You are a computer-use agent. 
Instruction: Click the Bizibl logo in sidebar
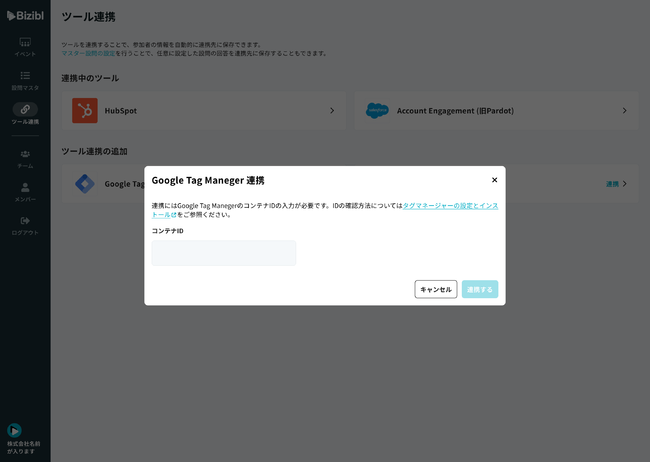(25, 16)
